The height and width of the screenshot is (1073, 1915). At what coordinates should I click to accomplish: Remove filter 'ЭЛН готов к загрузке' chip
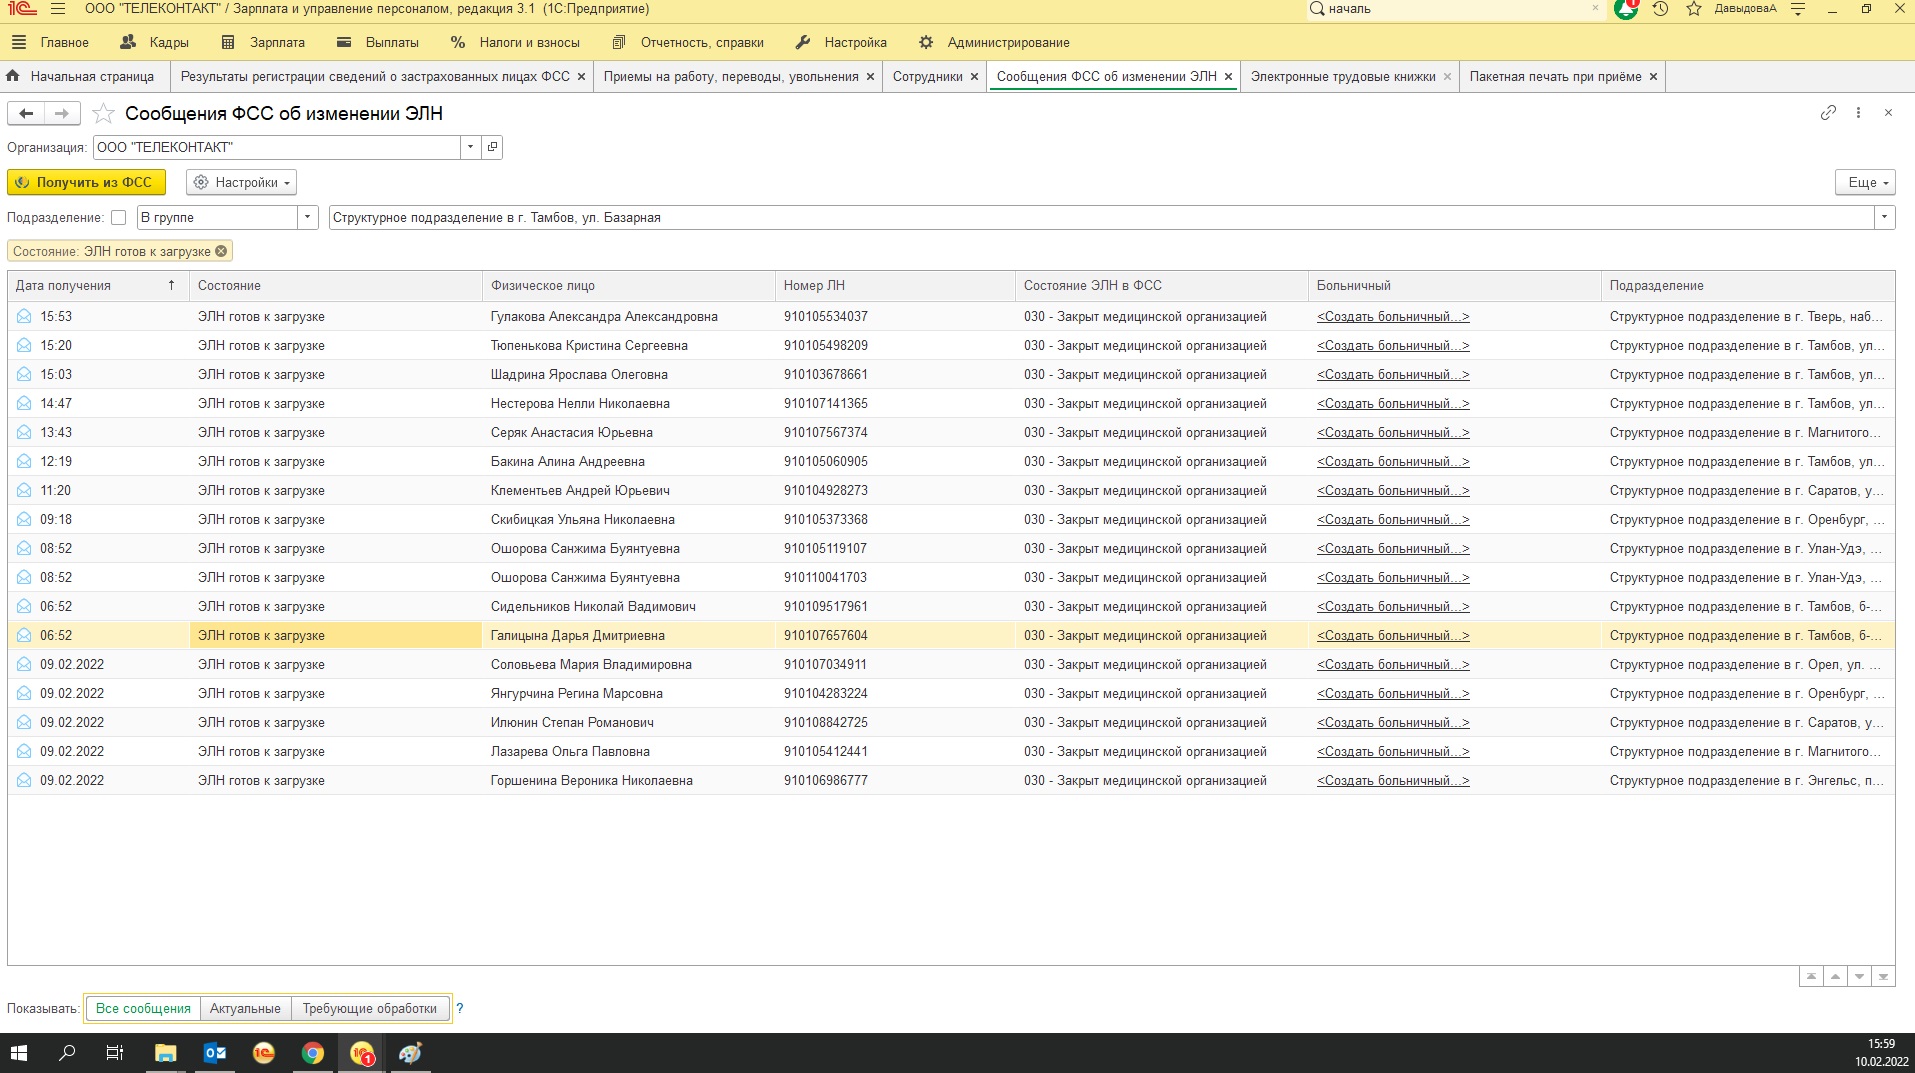tap(221, 252)
